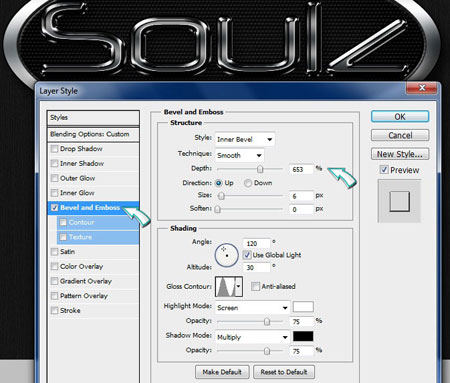The image size is (450, 383).
Task: Enable the Contour checkbox
Action: point(63,222)
